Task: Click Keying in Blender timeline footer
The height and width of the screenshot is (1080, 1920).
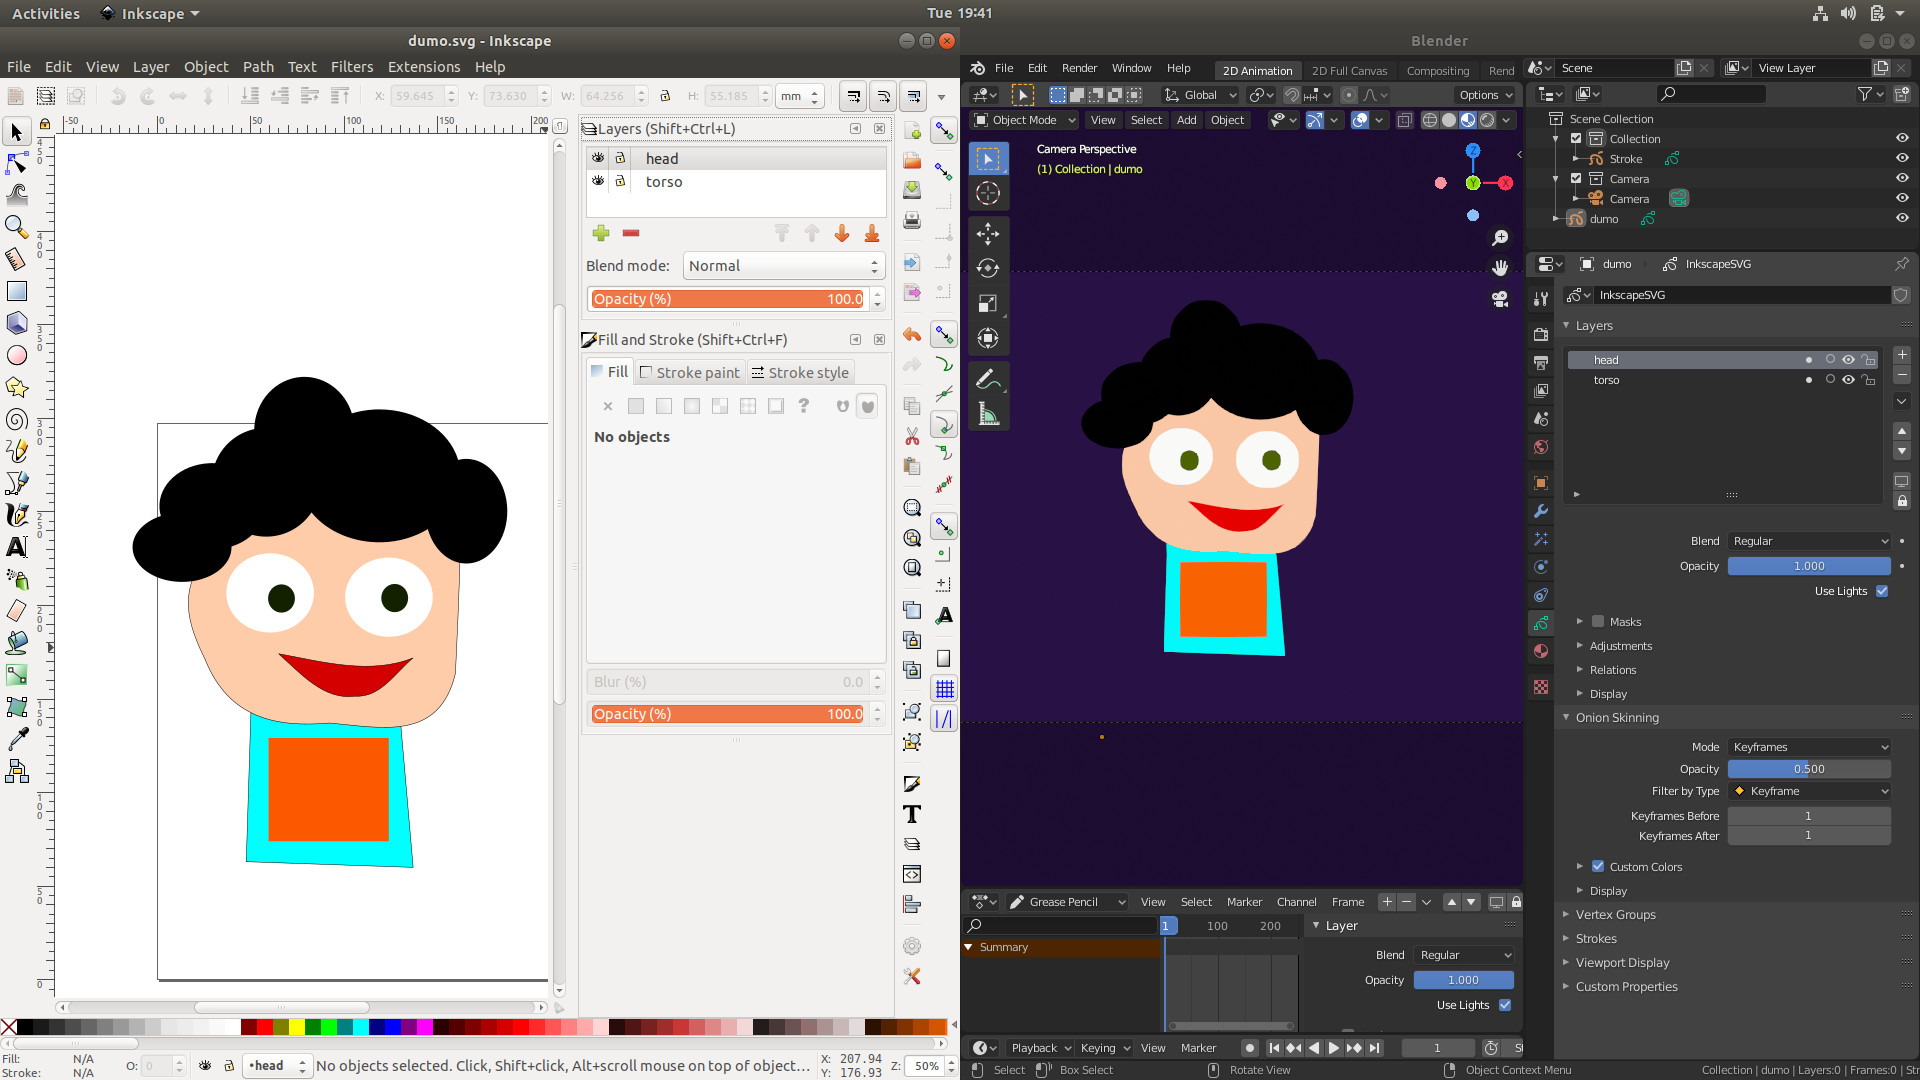Action: [x=1104, y=1048]
